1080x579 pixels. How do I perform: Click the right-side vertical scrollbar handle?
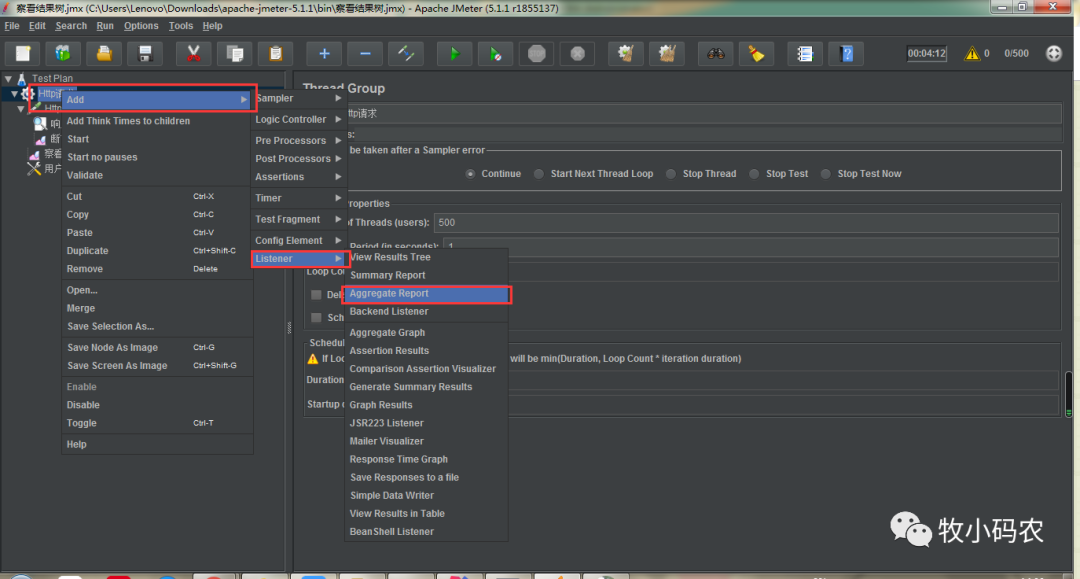(1068, 394)
